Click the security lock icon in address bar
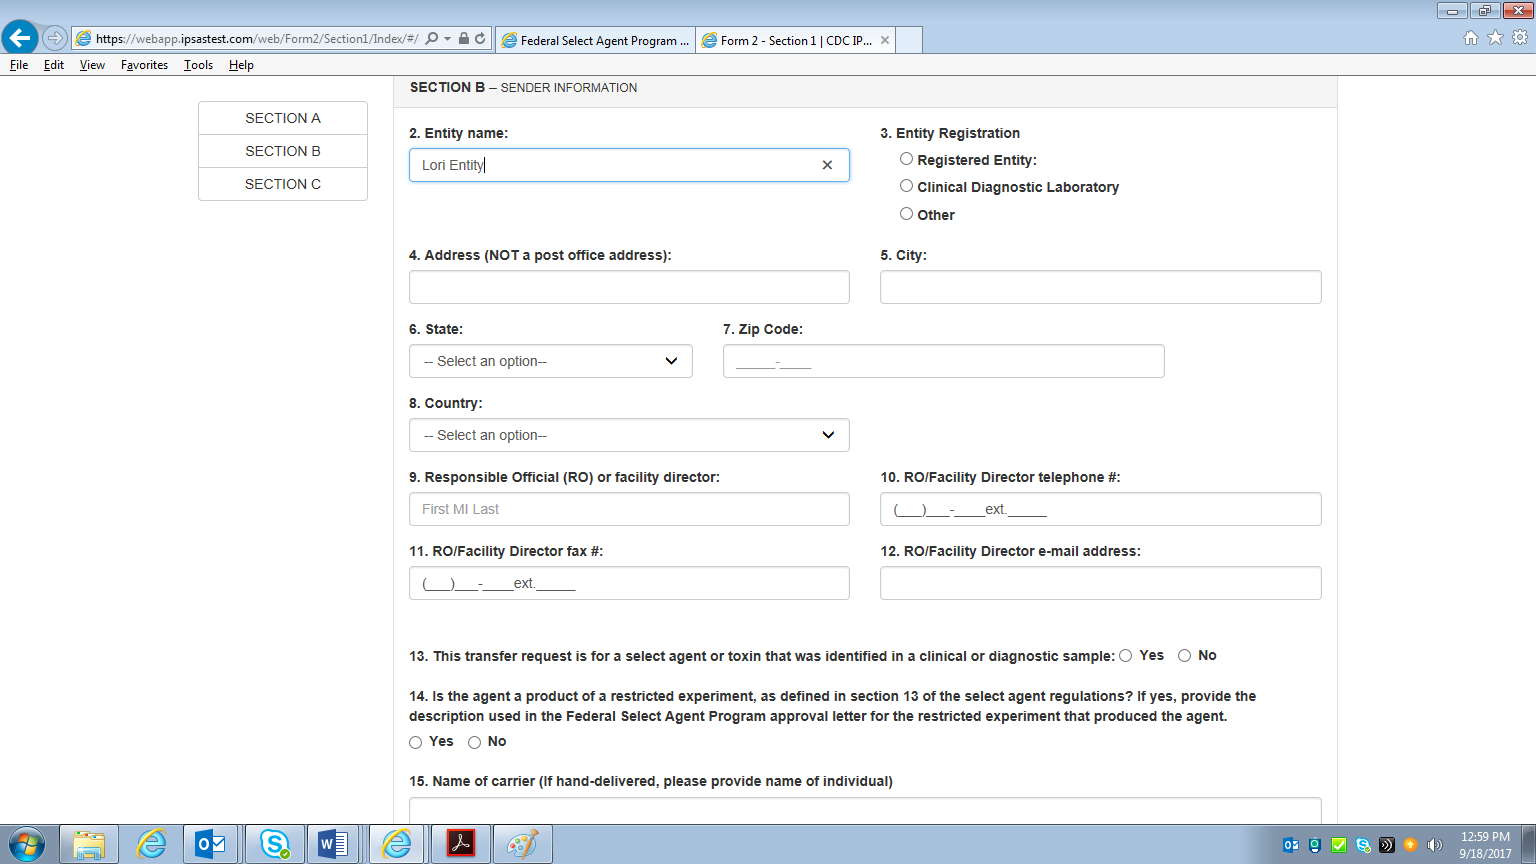 tap(464, 39)
